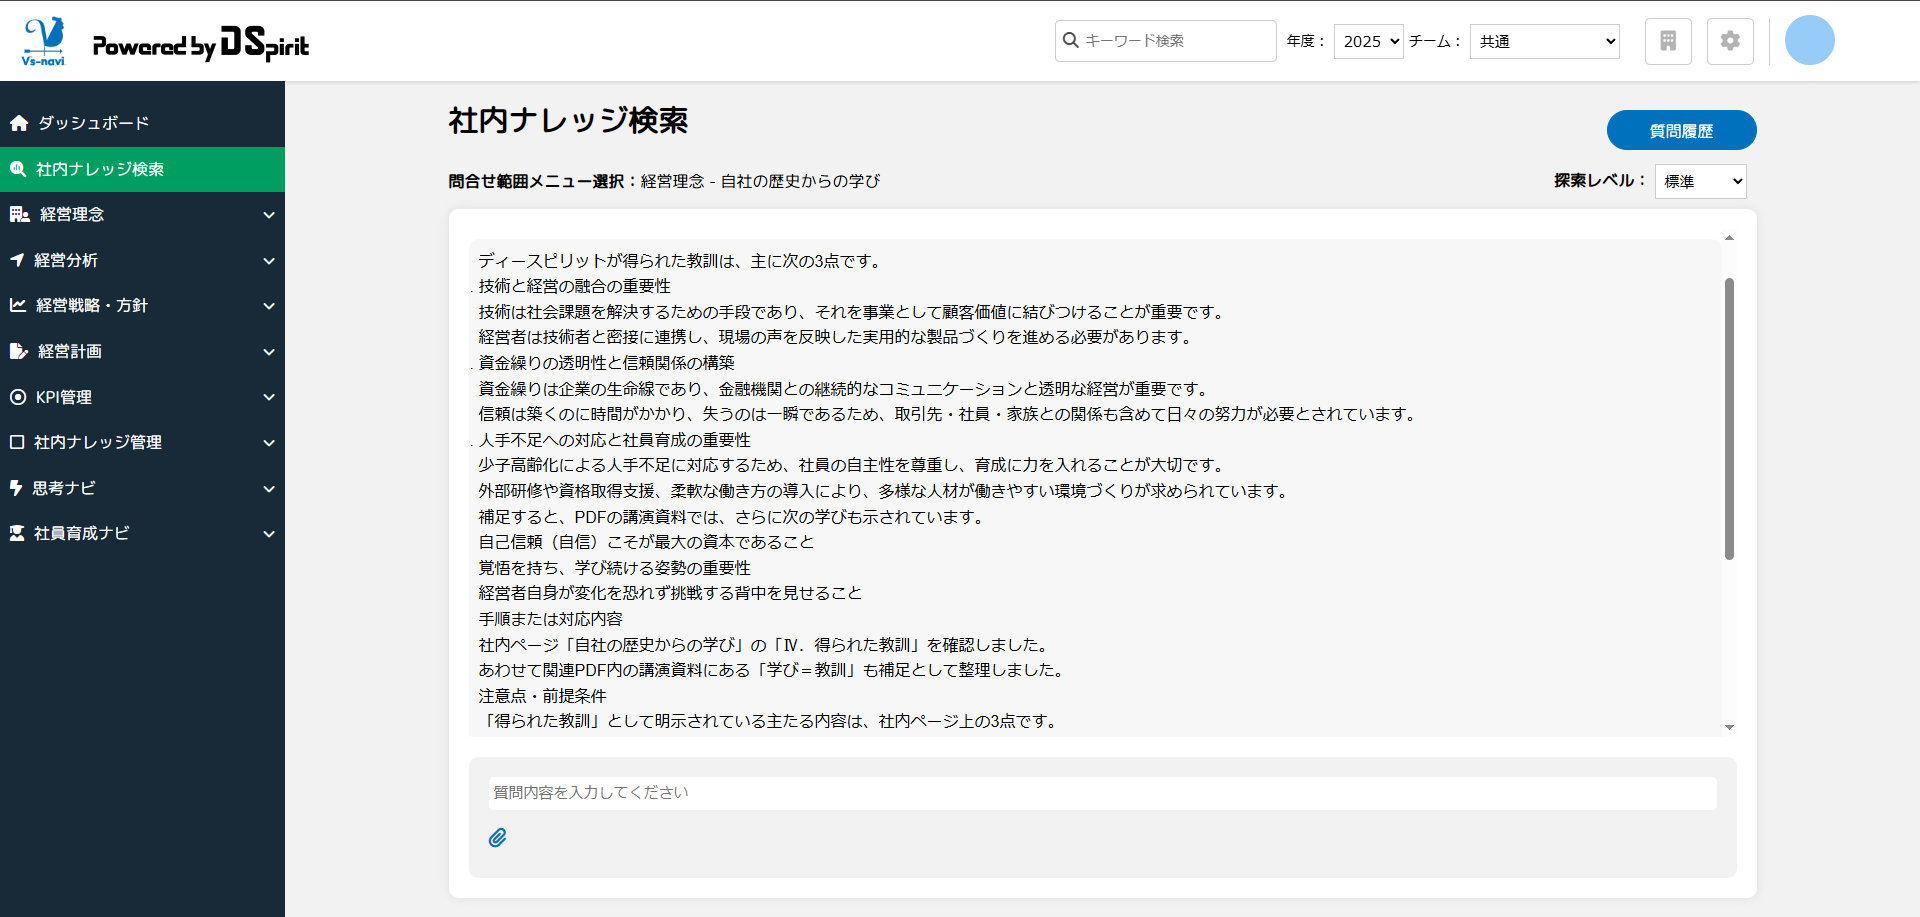Viewport: 1920px width, 917px height.
Task: Open the 思考ナビ sidebar menu
Action: pyautogui.click(x=142, y=488)
